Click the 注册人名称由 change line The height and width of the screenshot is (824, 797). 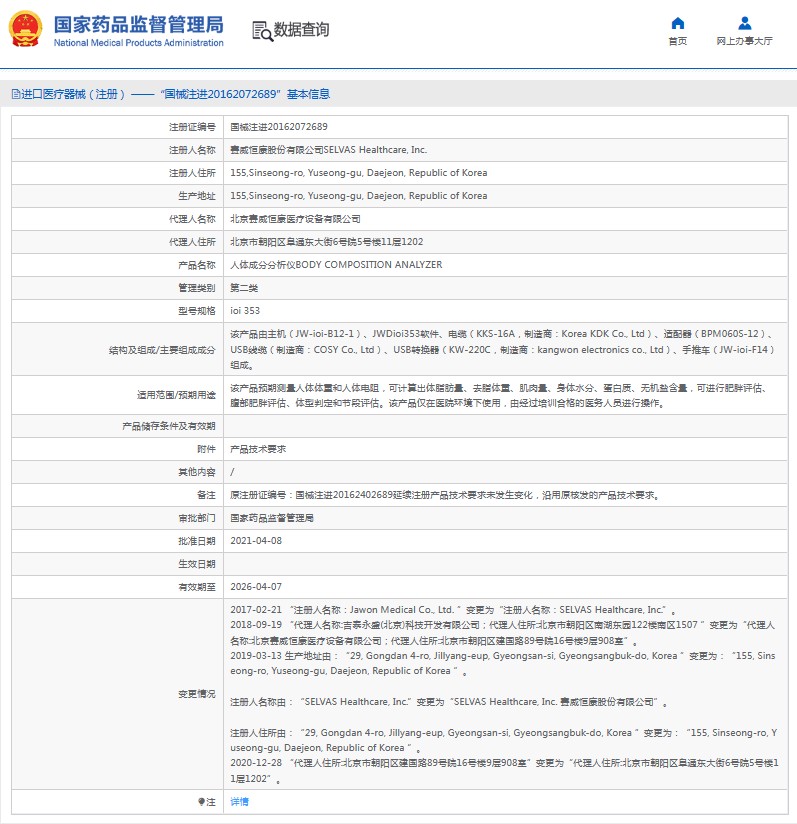449,702
